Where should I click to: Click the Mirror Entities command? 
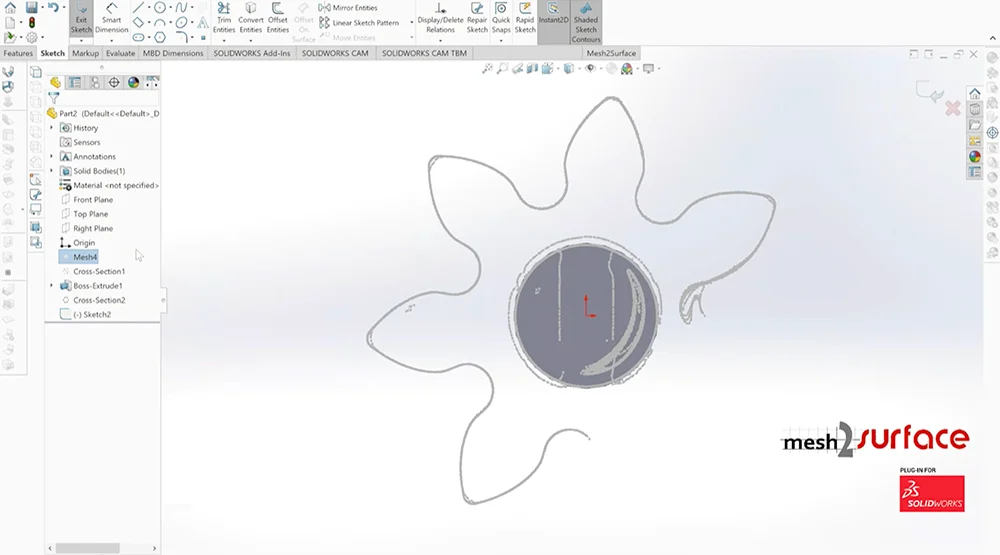354,8
